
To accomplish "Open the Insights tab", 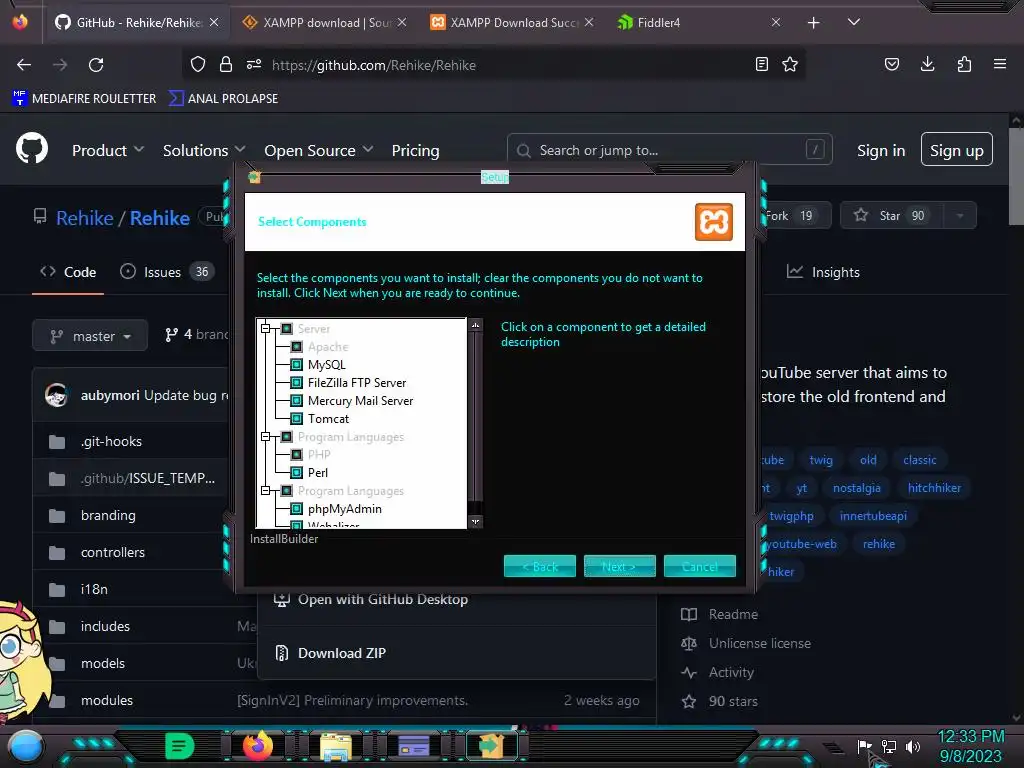I will (x=823, y=272).
